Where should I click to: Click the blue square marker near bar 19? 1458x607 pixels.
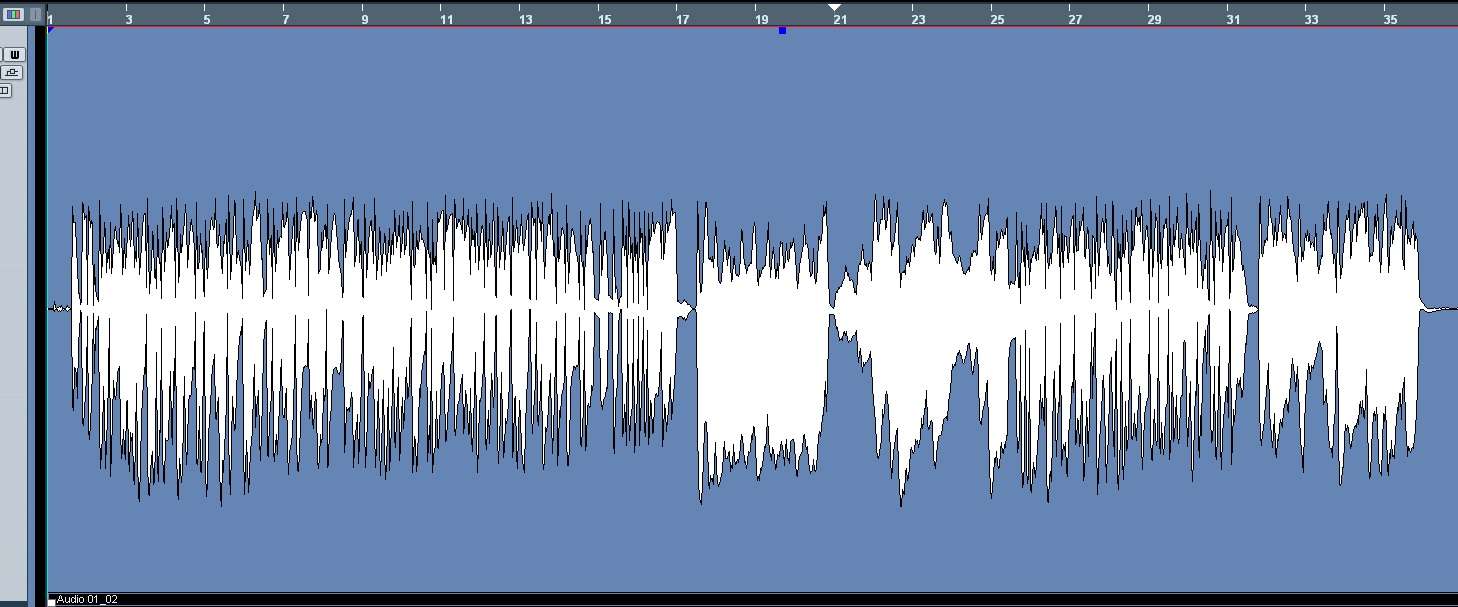click(x=782, y=31)
